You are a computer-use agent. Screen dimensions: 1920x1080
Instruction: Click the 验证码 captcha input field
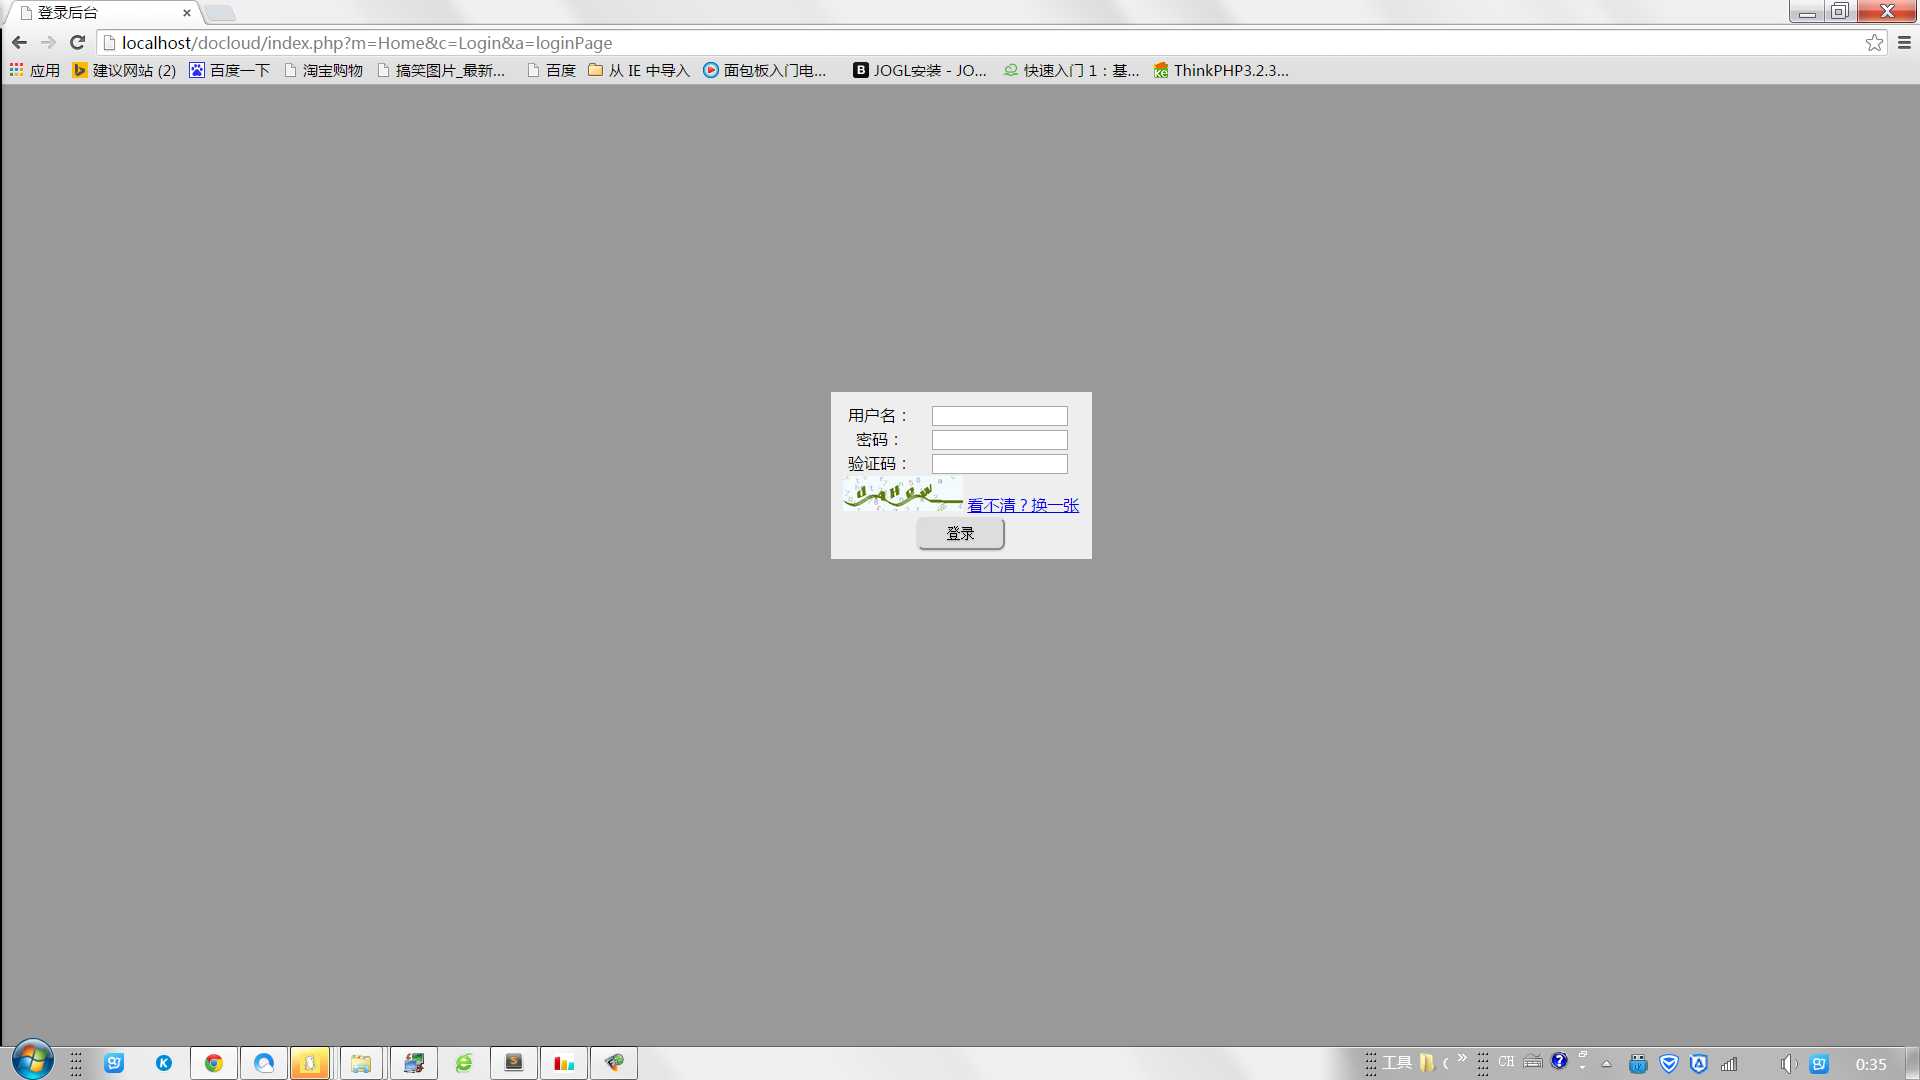point(999,464)
